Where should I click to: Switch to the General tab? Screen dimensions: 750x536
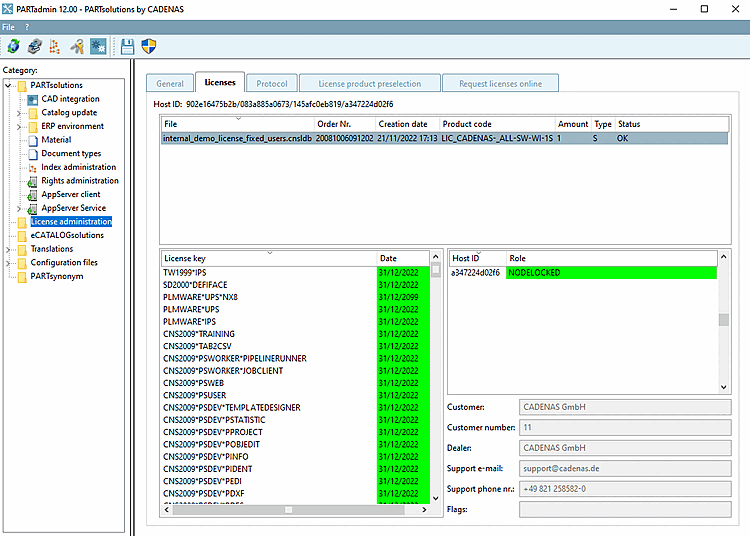[169, 84]
